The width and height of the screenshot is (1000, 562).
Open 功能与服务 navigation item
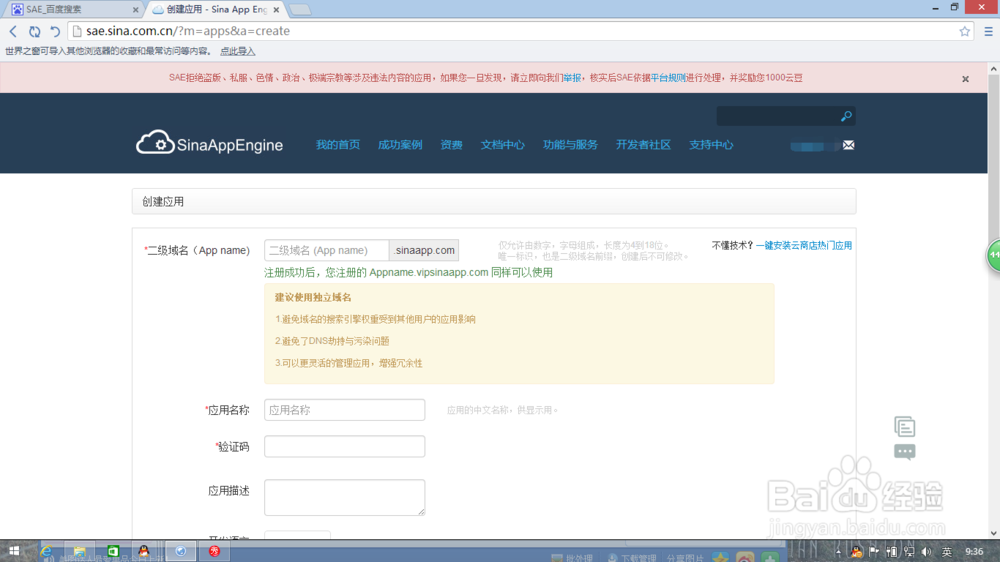[x=570, y=145]
